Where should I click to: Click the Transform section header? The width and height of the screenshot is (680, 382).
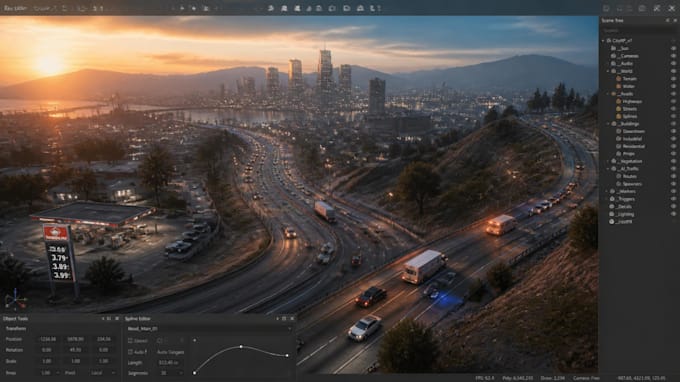pyautogui.click(x=16, y=329)
